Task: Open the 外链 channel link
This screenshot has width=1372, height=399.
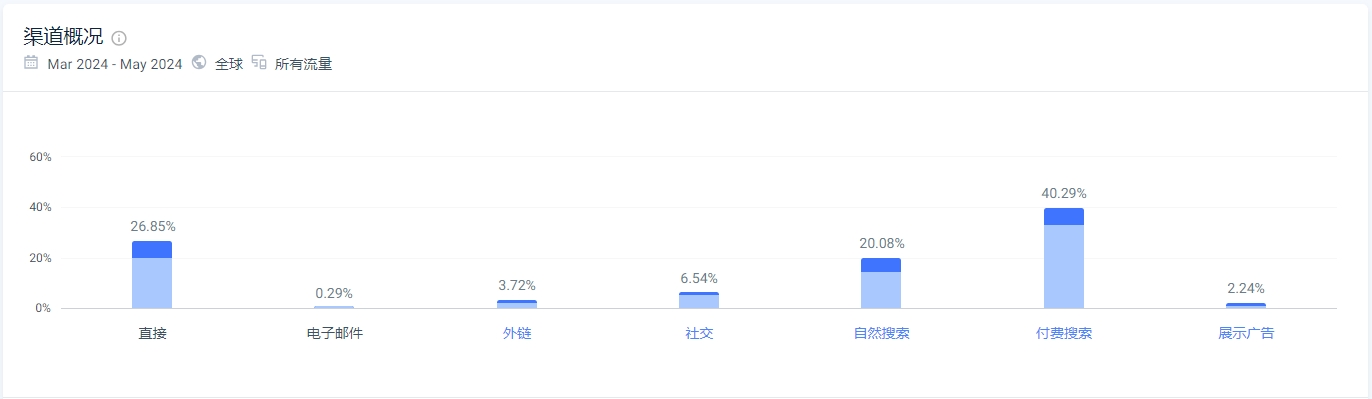Action: (x=517, y=333)
